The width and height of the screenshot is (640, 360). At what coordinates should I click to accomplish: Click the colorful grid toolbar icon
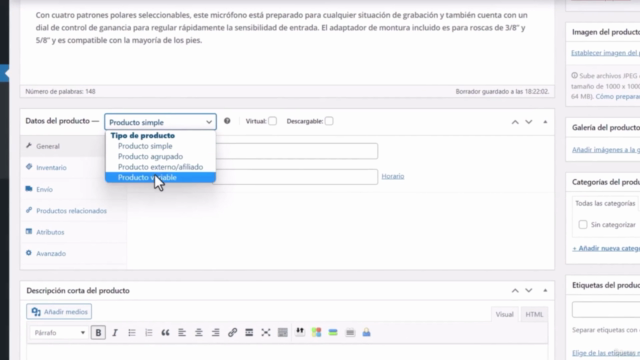(x=316, y=333)
